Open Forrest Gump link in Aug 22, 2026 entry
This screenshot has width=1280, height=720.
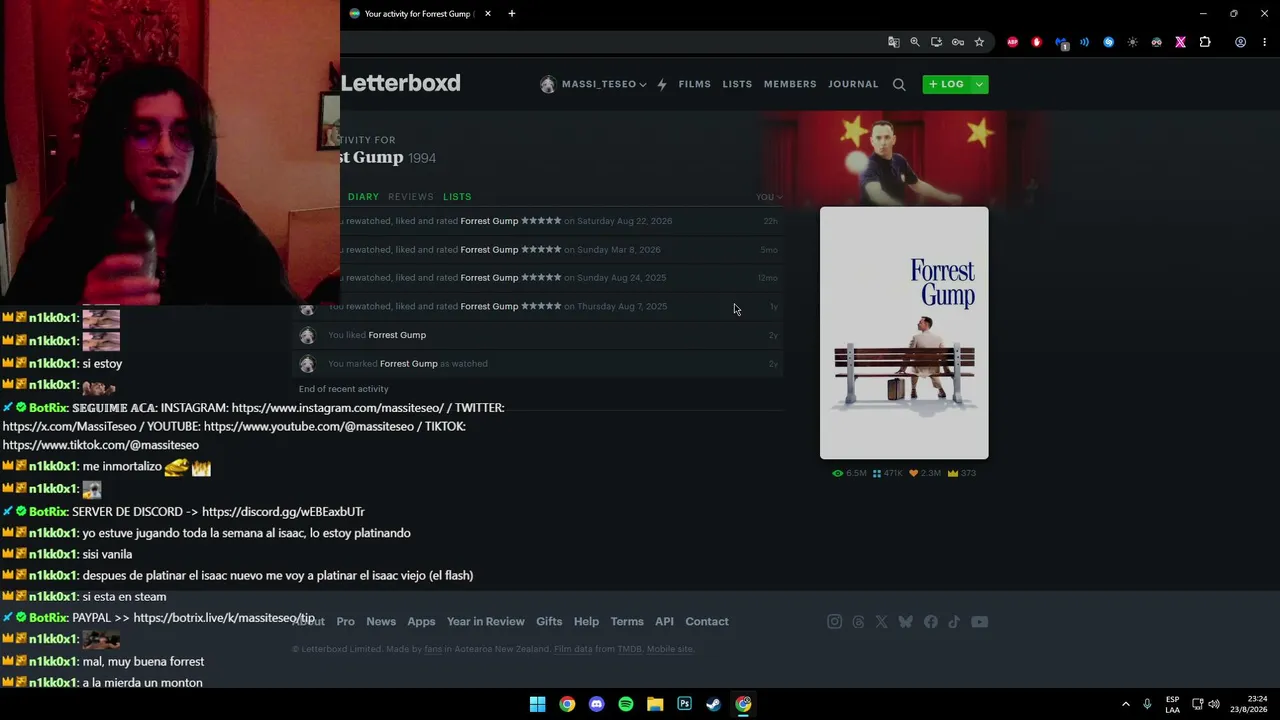tap(489, 221)
